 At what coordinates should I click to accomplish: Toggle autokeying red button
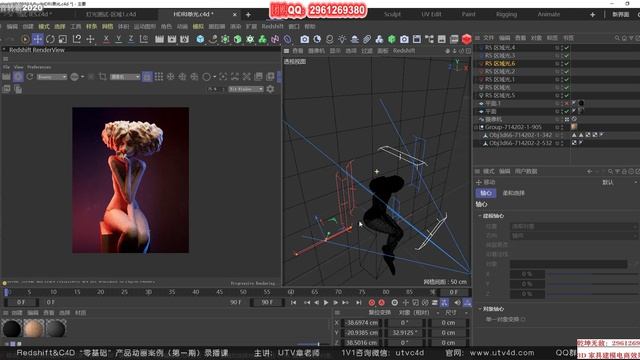(x=381, y=302)
